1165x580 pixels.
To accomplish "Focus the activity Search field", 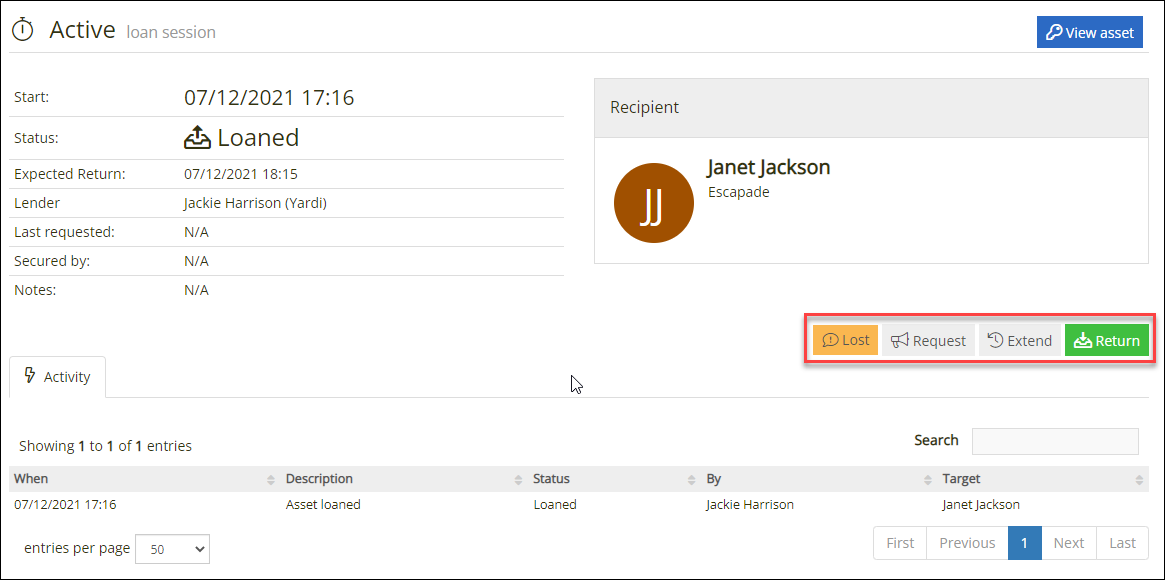I will click(1055, 441).
